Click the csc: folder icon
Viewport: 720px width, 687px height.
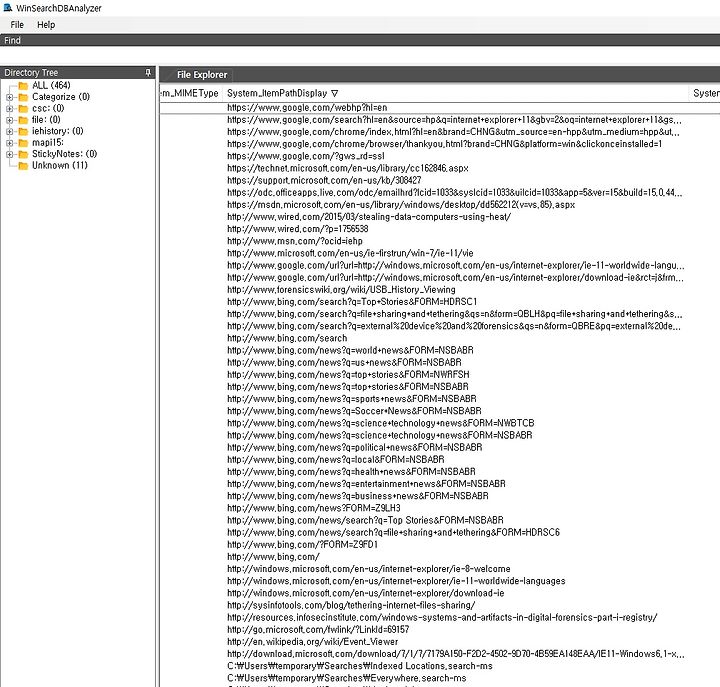click(23, 109)
